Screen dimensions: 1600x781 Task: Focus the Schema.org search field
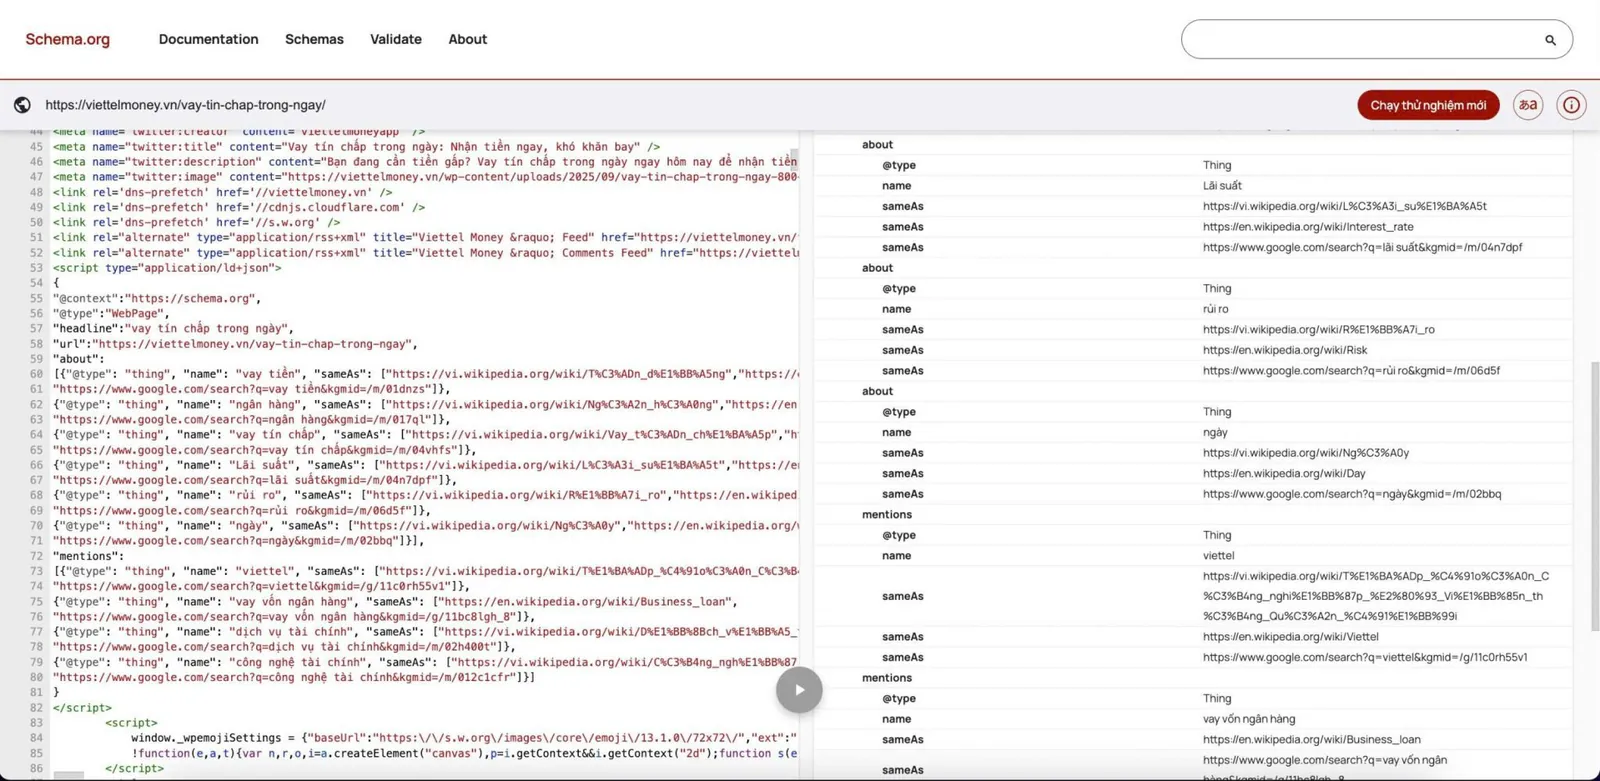1377,40
